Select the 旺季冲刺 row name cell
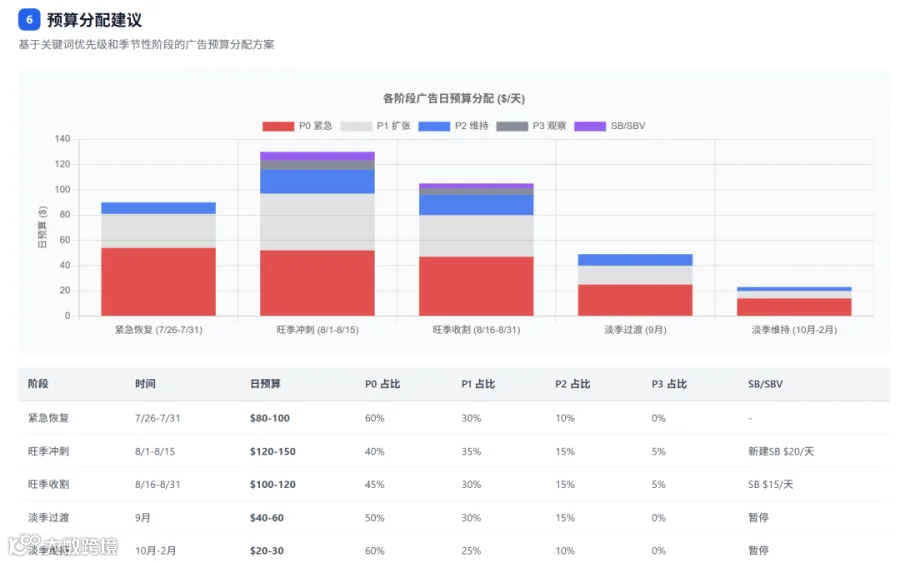Screen dimensions: 900x563 (48, 452)
